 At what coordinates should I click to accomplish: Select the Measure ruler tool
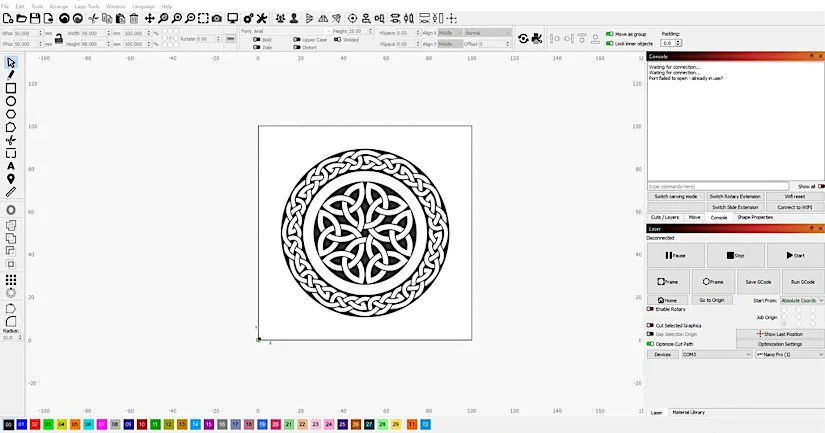[x=11, y=192]
